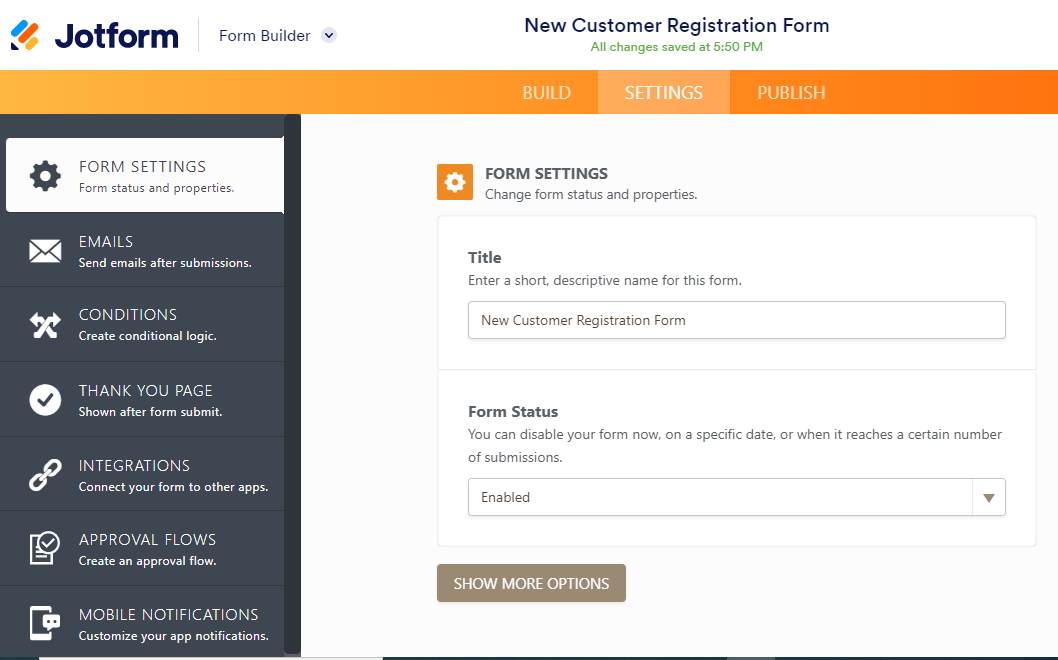Go to the Publish tab
The width and height of the screenshot is (1058, 660).
pyautogui.click(x=791, y=92)
